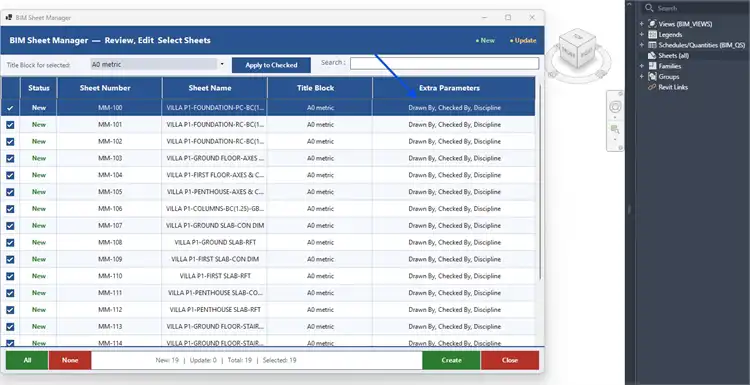Open the steering wheel options arrow
This screenshot has width=750, height=385.
(615, 117)
